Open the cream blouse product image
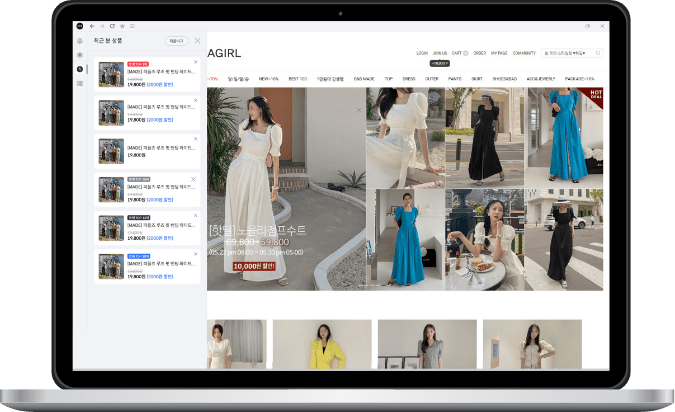 point(532,344)
